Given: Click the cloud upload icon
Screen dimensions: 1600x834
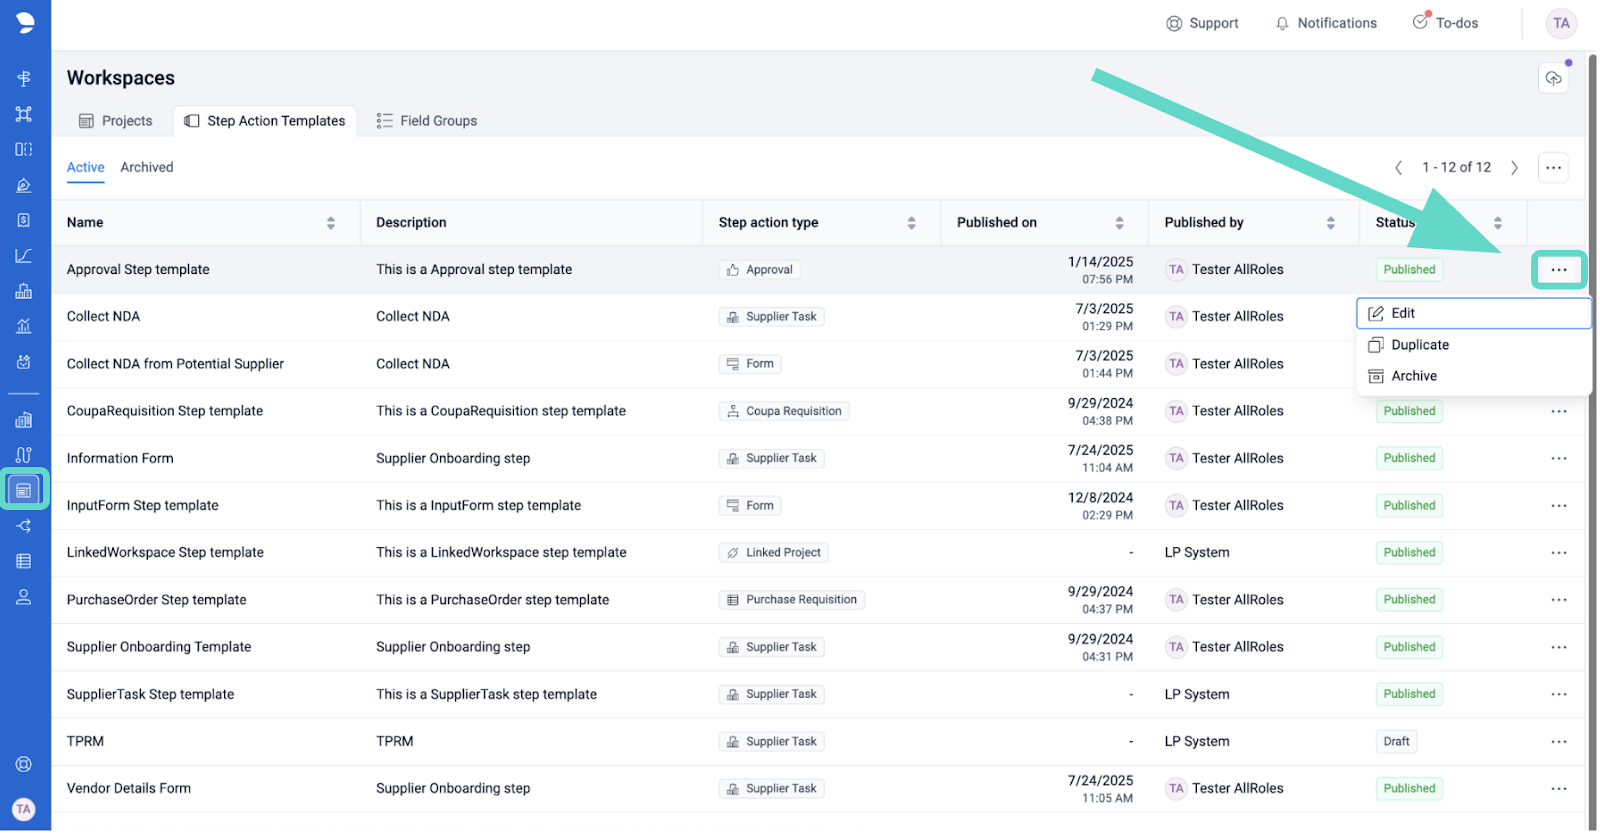Looking at the screenshot, I should point(1553,78).
